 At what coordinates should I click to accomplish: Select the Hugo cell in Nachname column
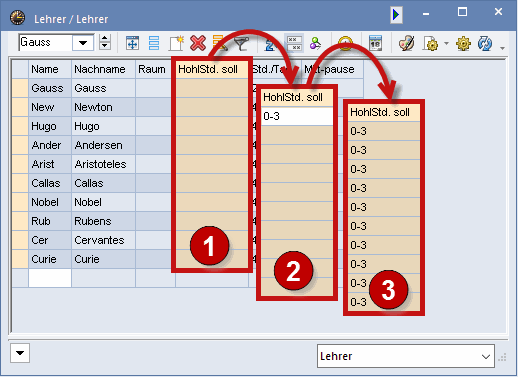(x=103, y=126)
